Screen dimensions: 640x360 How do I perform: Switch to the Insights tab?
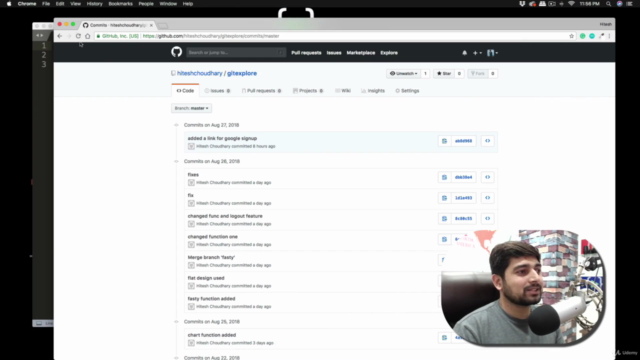pos(373,91)
